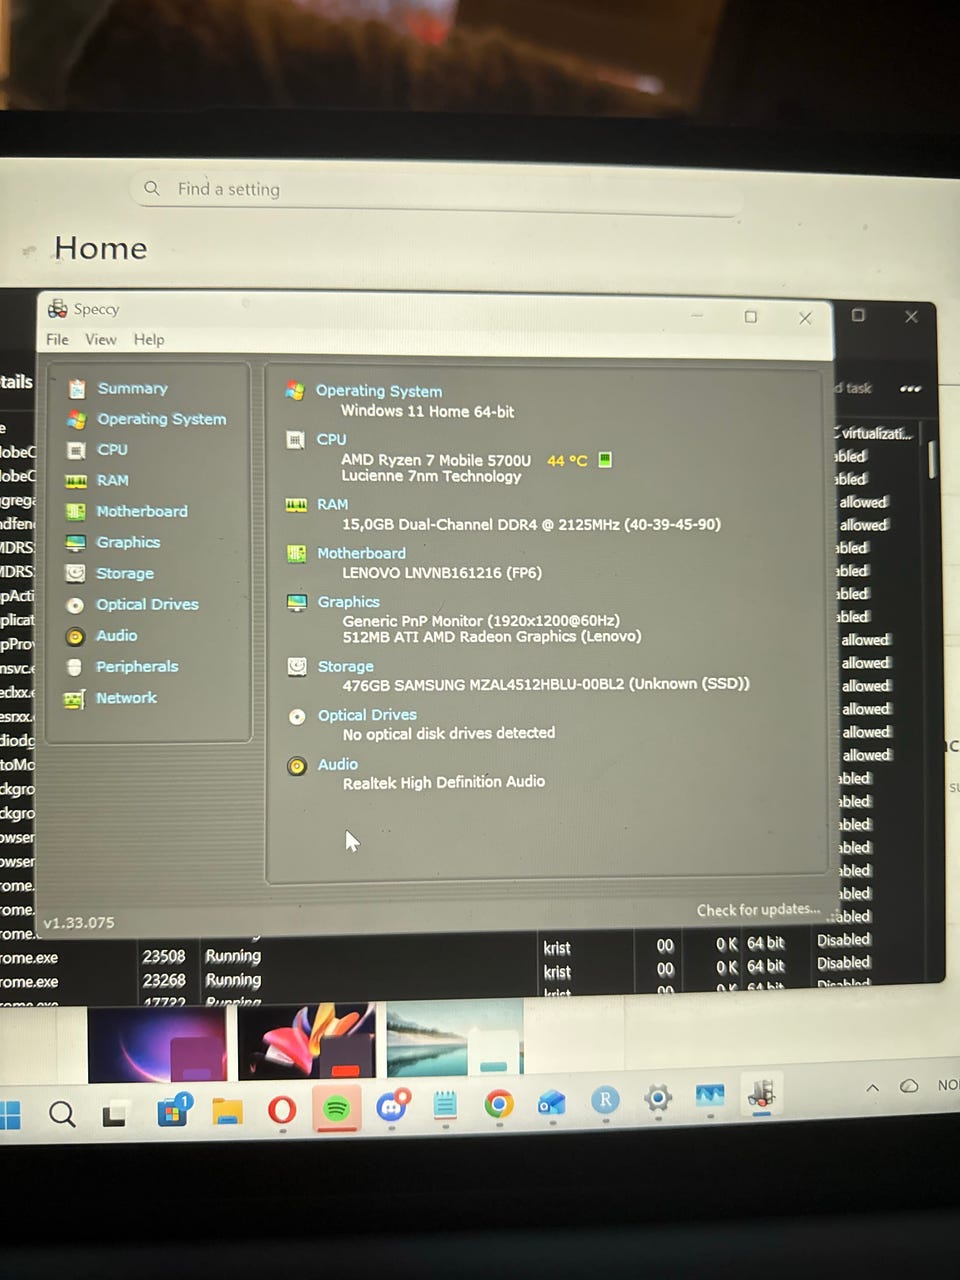Screen dimensions: 960x1280
Task: Click the green CPU temperature indicator square
Action: tap(604, 459)
